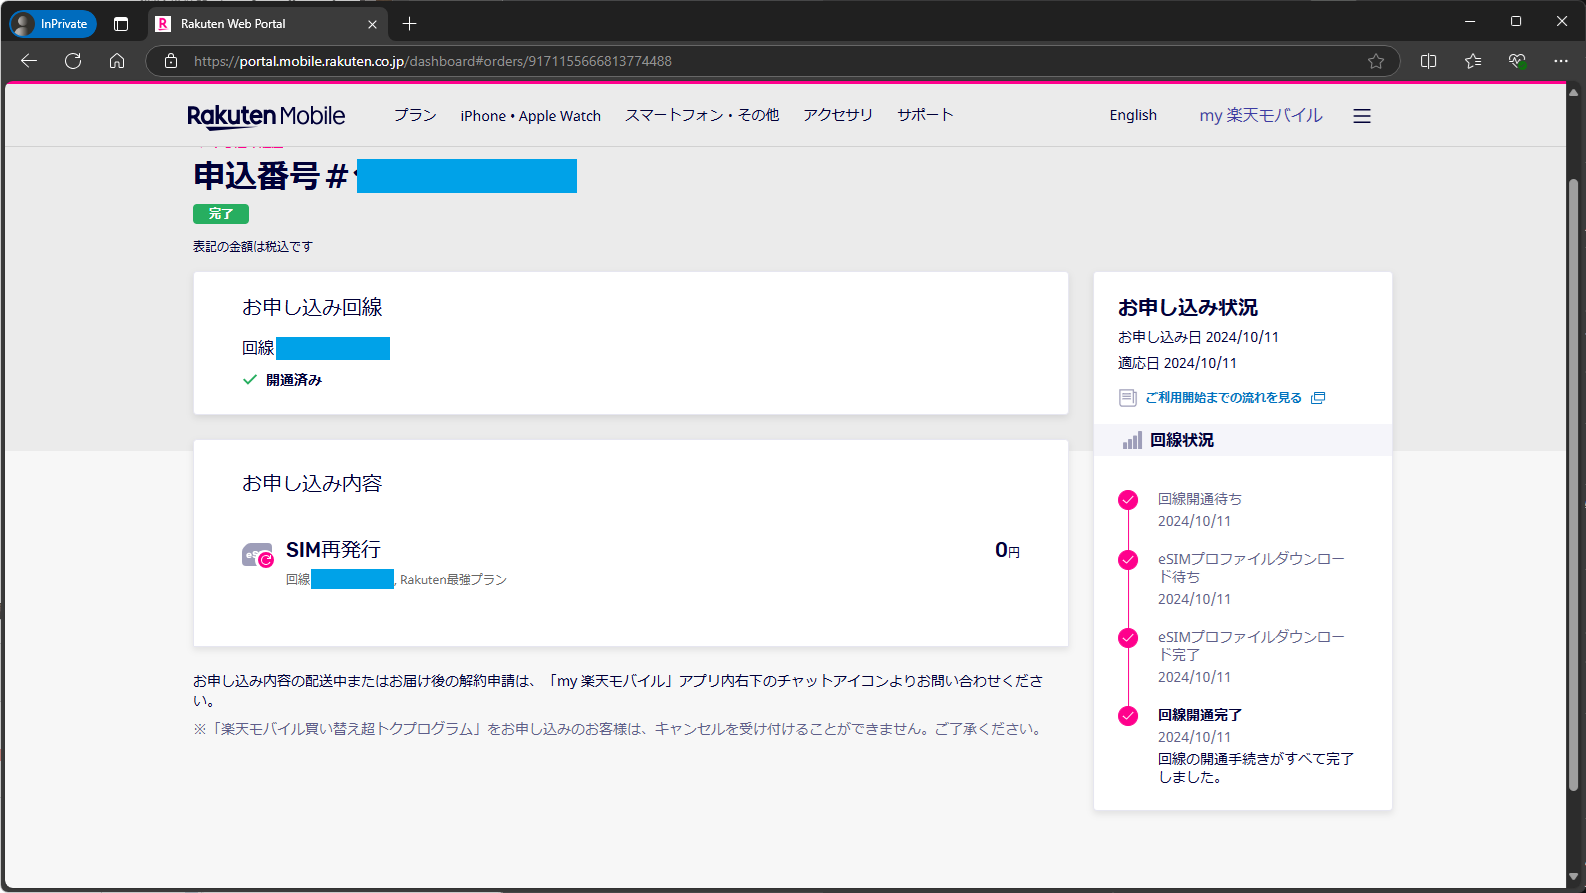Click the Rakuten Mobile logo
The height and width of the screenshot is (893, 1586).
[x=266, y=116]
